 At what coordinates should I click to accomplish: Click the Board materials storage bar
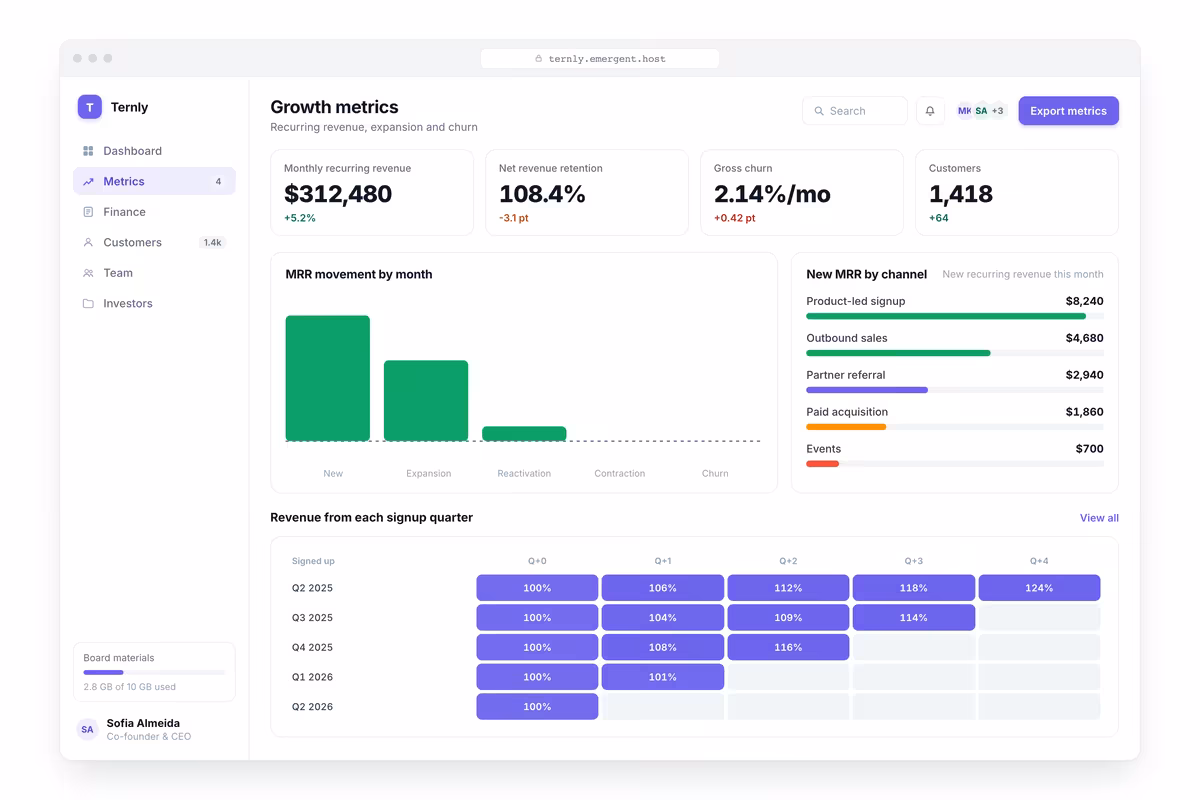coord(154,673)
